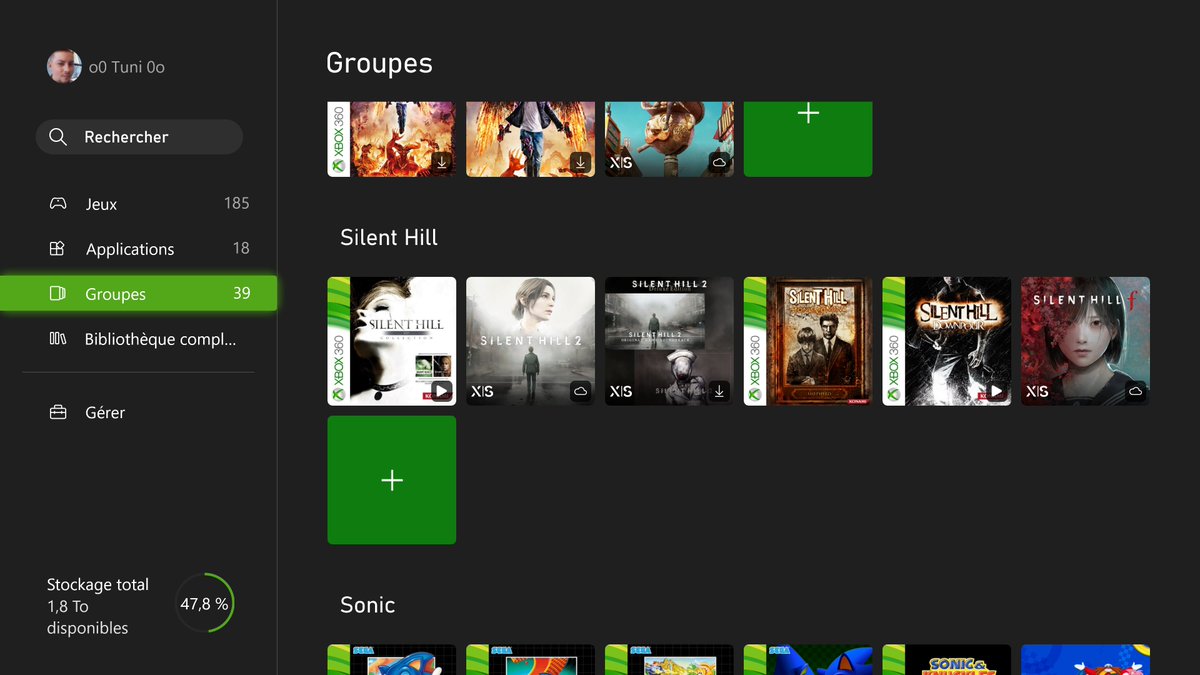Click download badge on Silent Hill 2 Deluxe
1200x675 pixels.
click(x=720, y=391)
